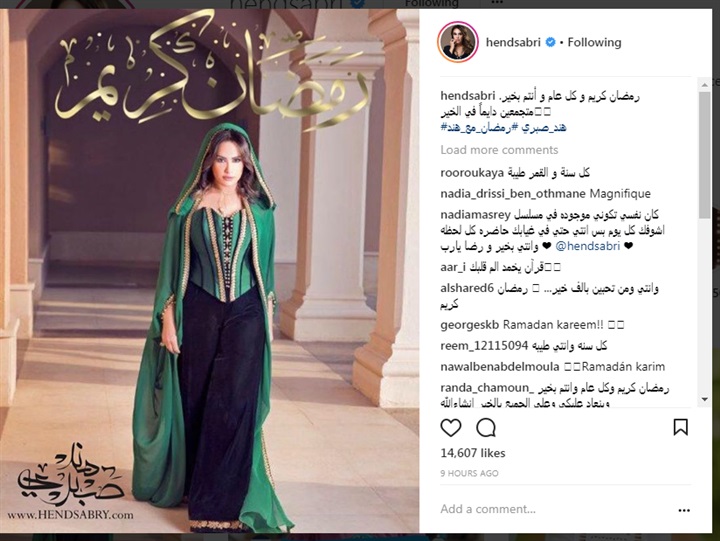
Task: Click the hendsabri profile avatar
Action: click(457, 42)
